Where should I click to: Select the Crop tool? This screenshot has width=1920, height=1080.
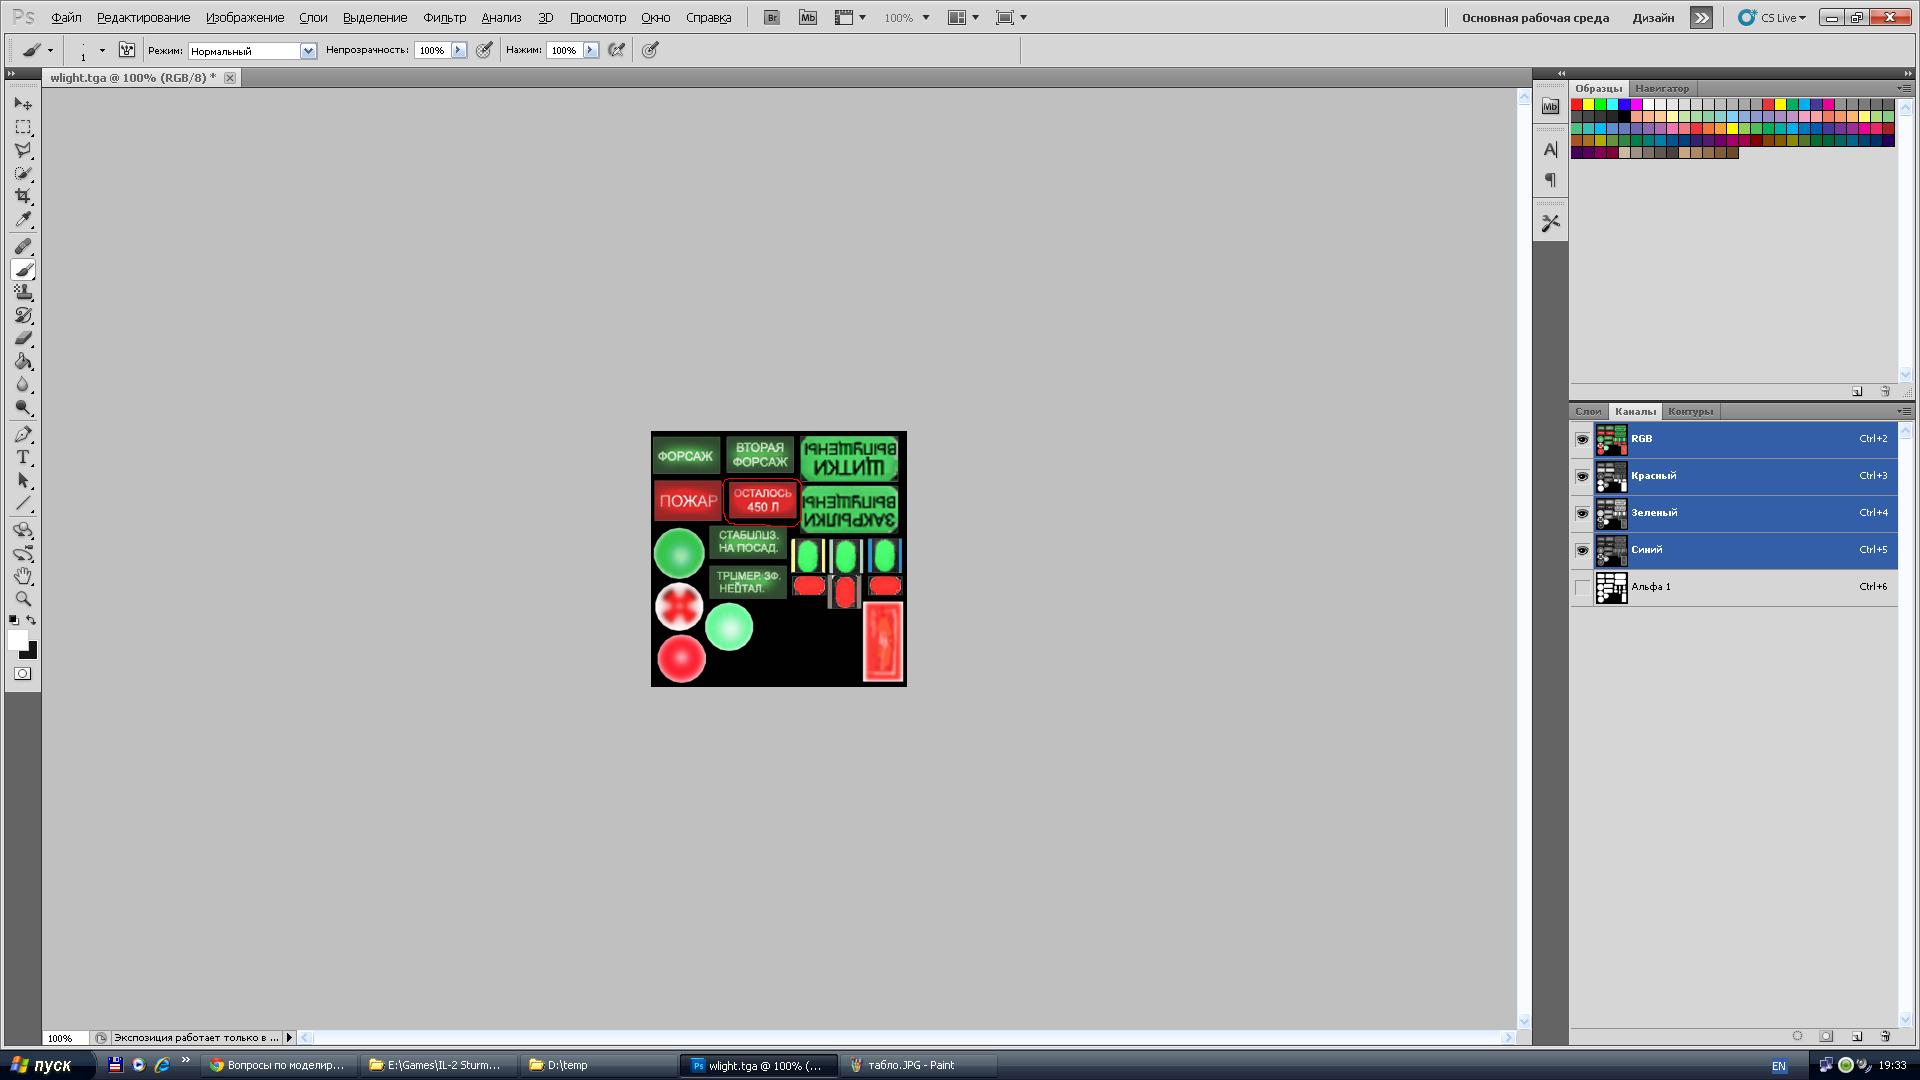coord(23,196)
